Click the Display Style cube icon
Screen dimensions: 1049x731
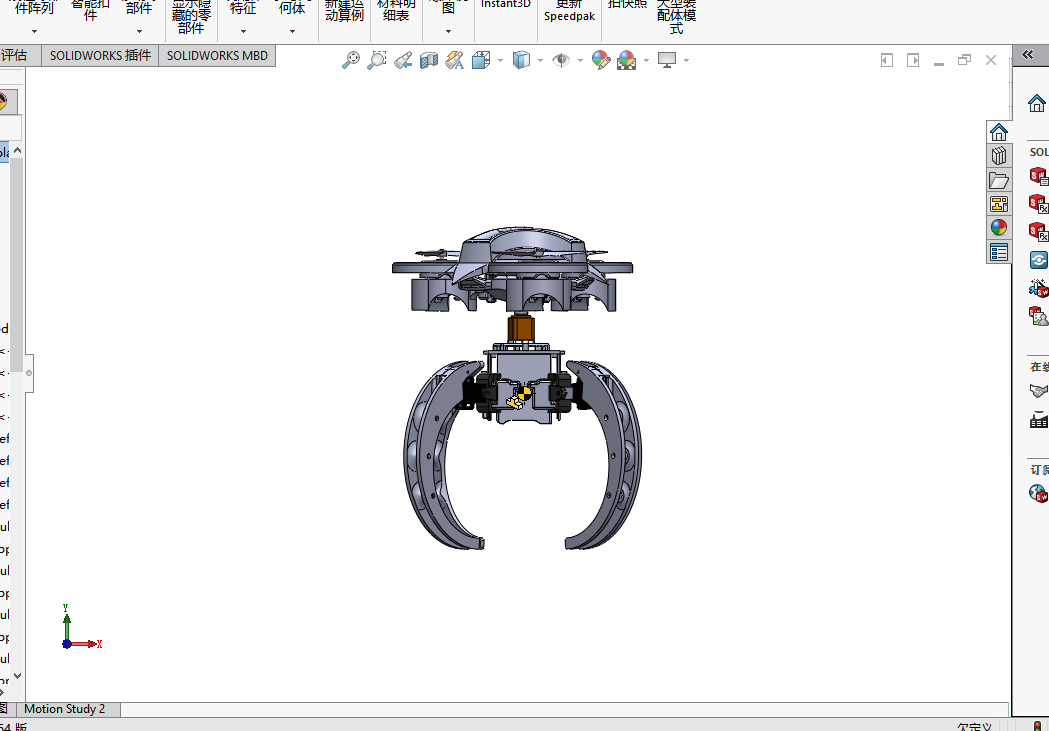521,60
